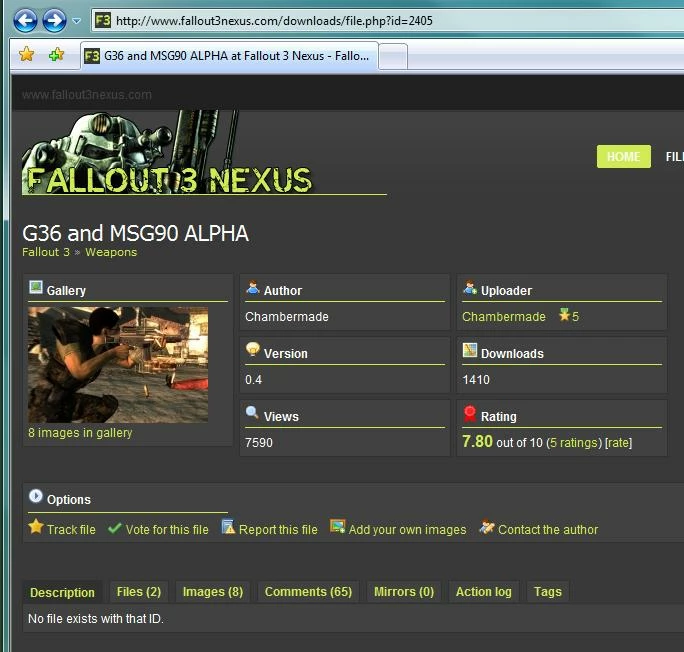Click the www.fallout3nexus.com header text

point(87,95)
